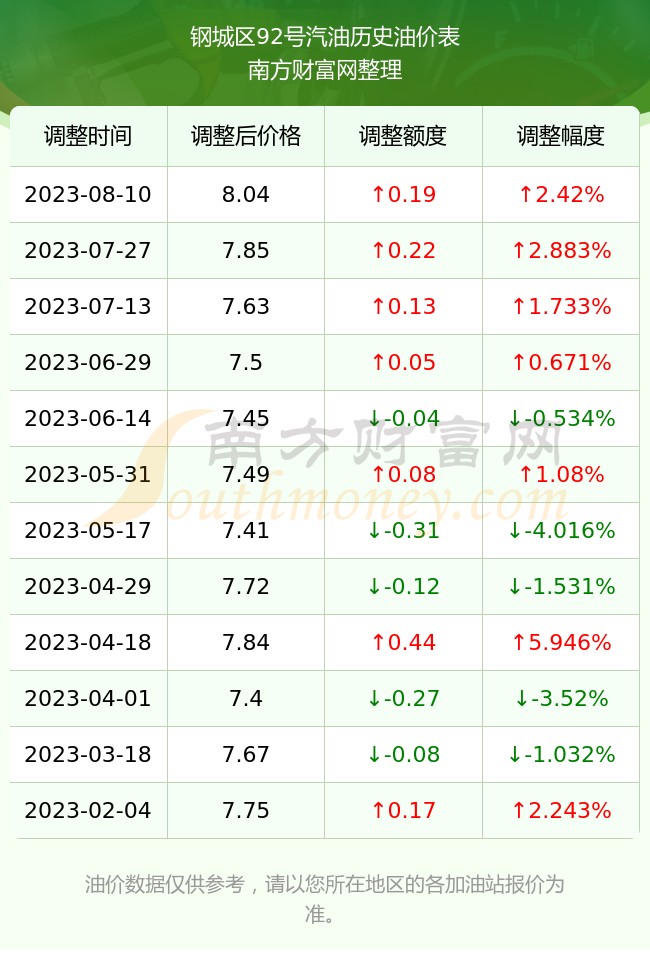Click the 7.72 price cell
Screen dimensions: 650x980
246,586
